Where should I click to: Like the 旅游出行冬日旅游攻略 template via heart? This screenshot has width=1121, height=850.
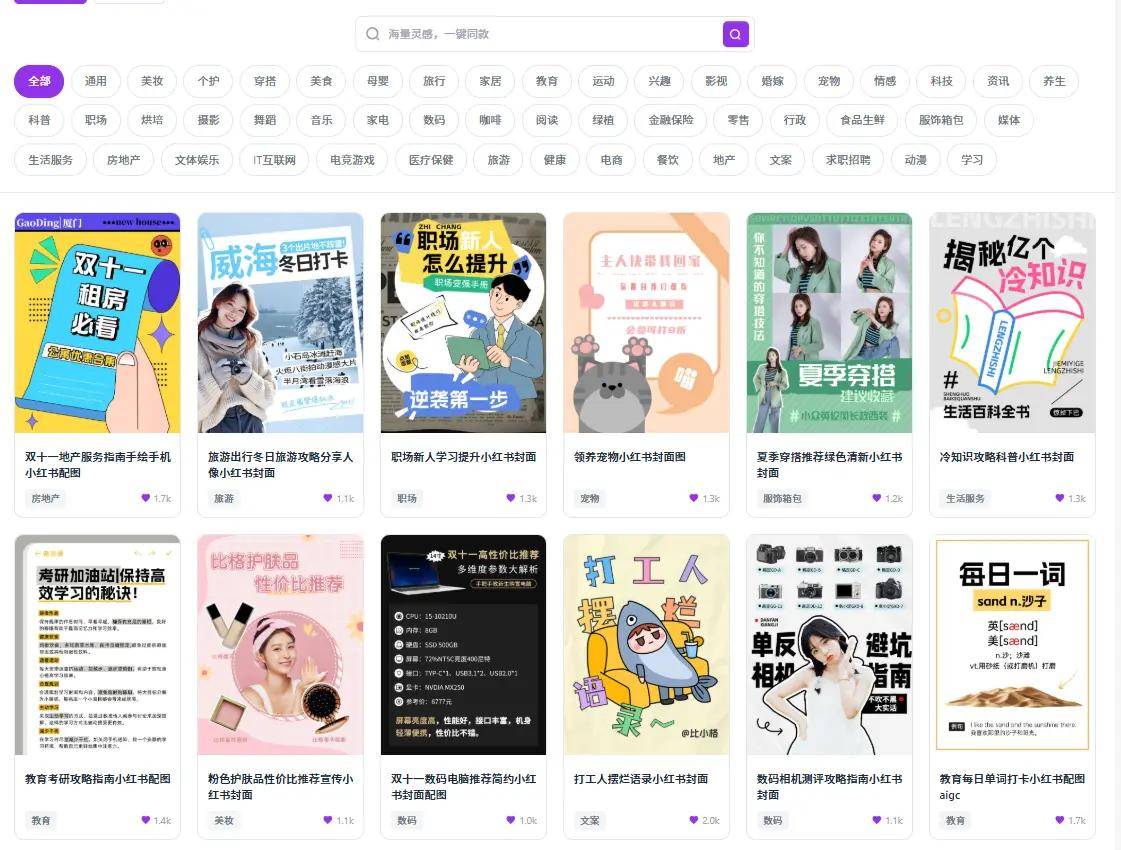[328, 498]
